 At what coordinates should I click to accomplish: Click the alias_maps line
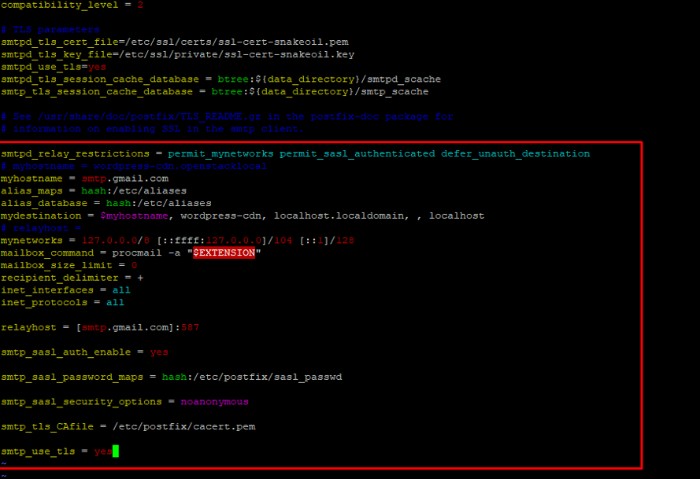[x=93, y=191]
